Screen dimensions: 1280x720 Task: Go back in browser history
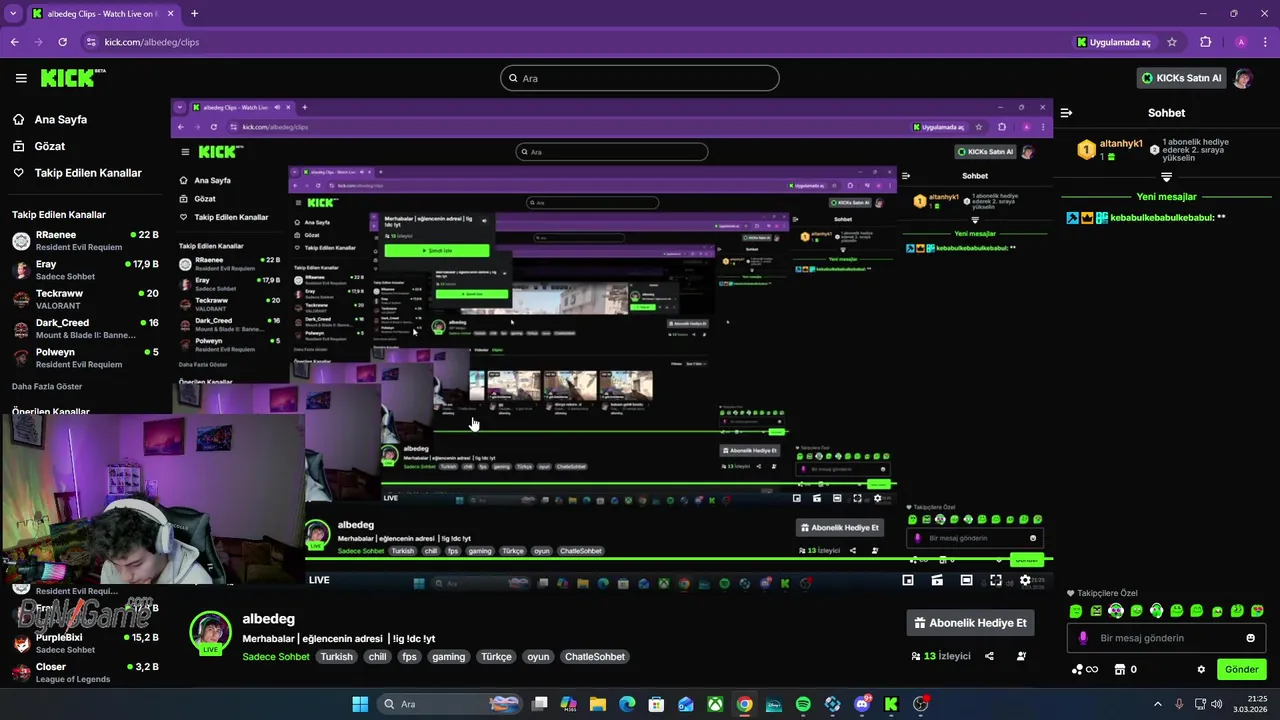[x=14, y=42]
